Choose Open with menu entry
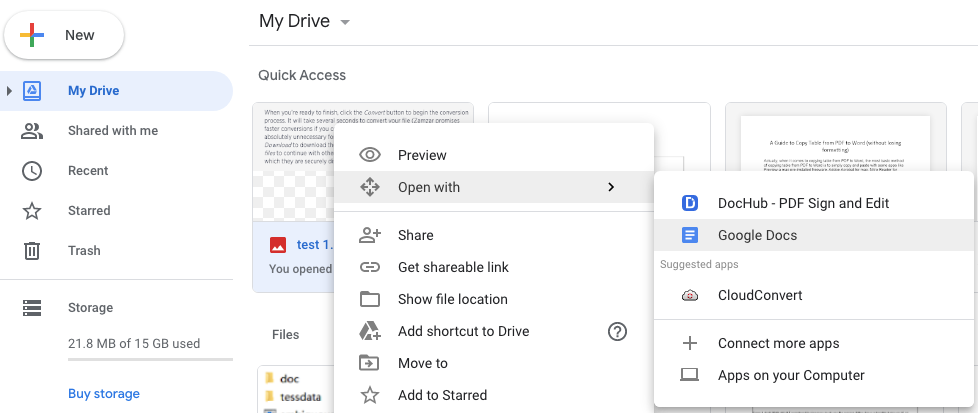The height and width of the screenshot is (413, 978). [494, 187]
